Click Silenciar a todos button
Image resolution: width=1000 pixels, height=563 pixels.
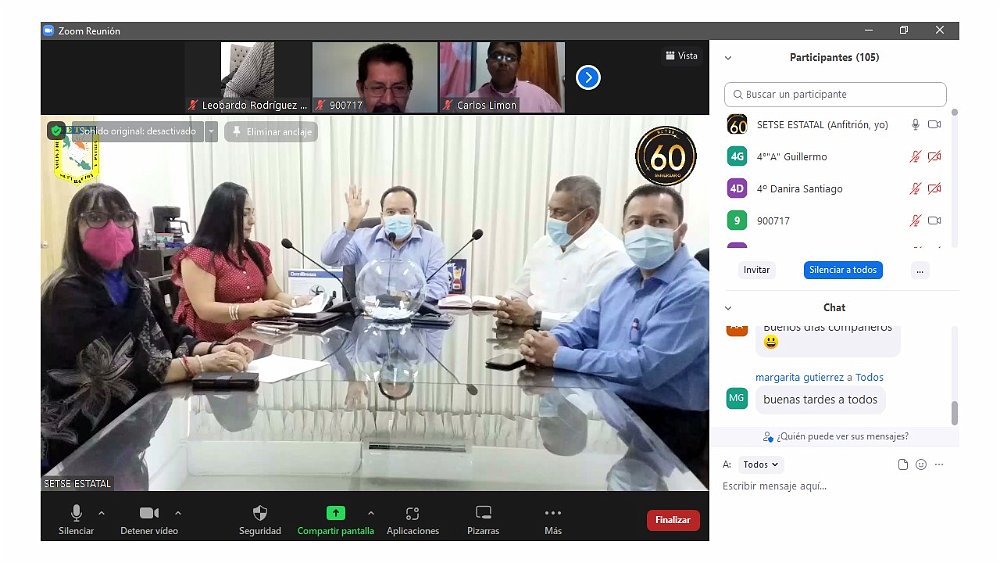[843, 270]
